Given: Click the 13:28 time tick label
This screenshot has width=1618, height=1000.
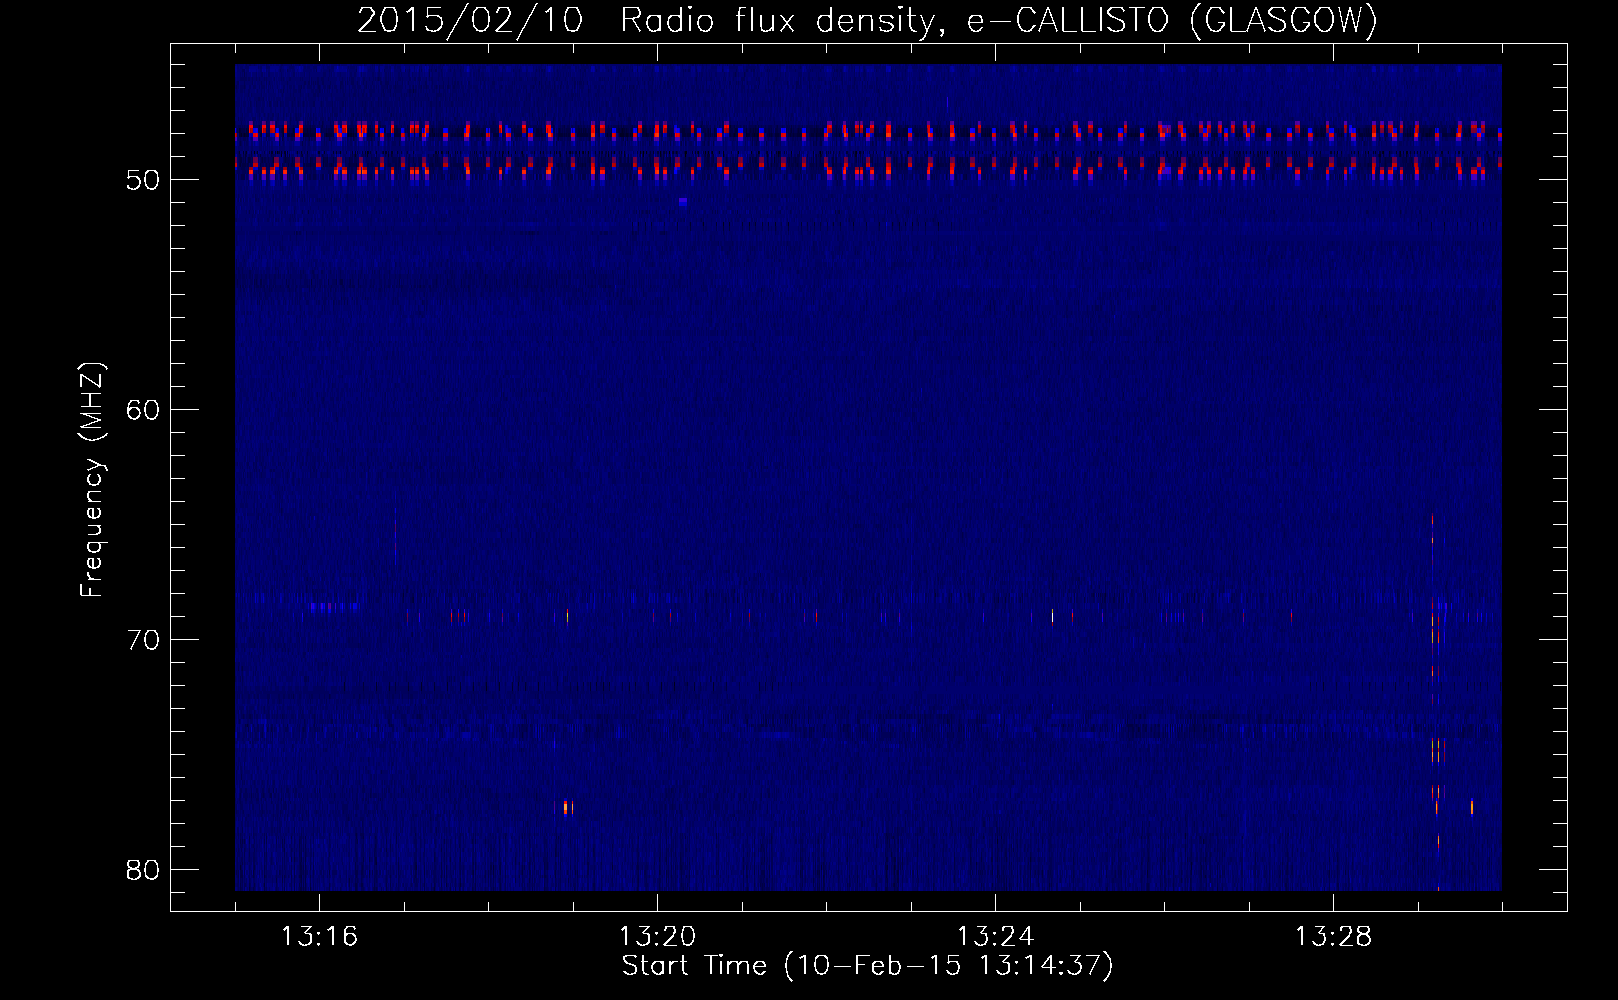Looking at the screenshot, I should (1333, 937).
